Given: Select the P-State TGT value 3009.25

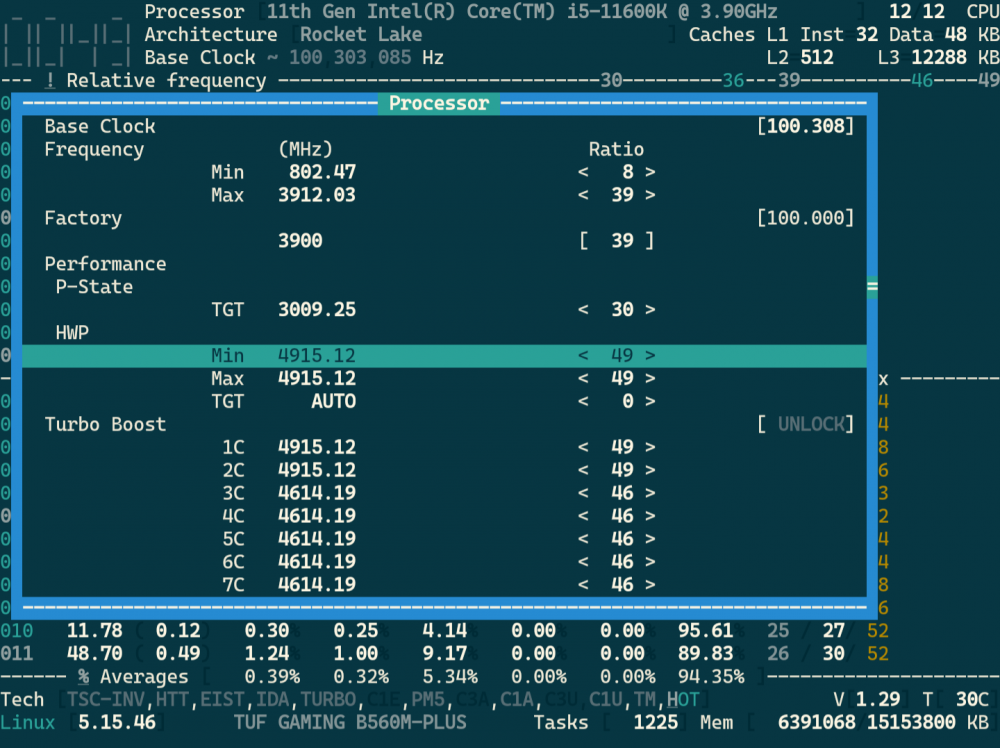Looking at the screenshot, I should click(x=317, y=310).
